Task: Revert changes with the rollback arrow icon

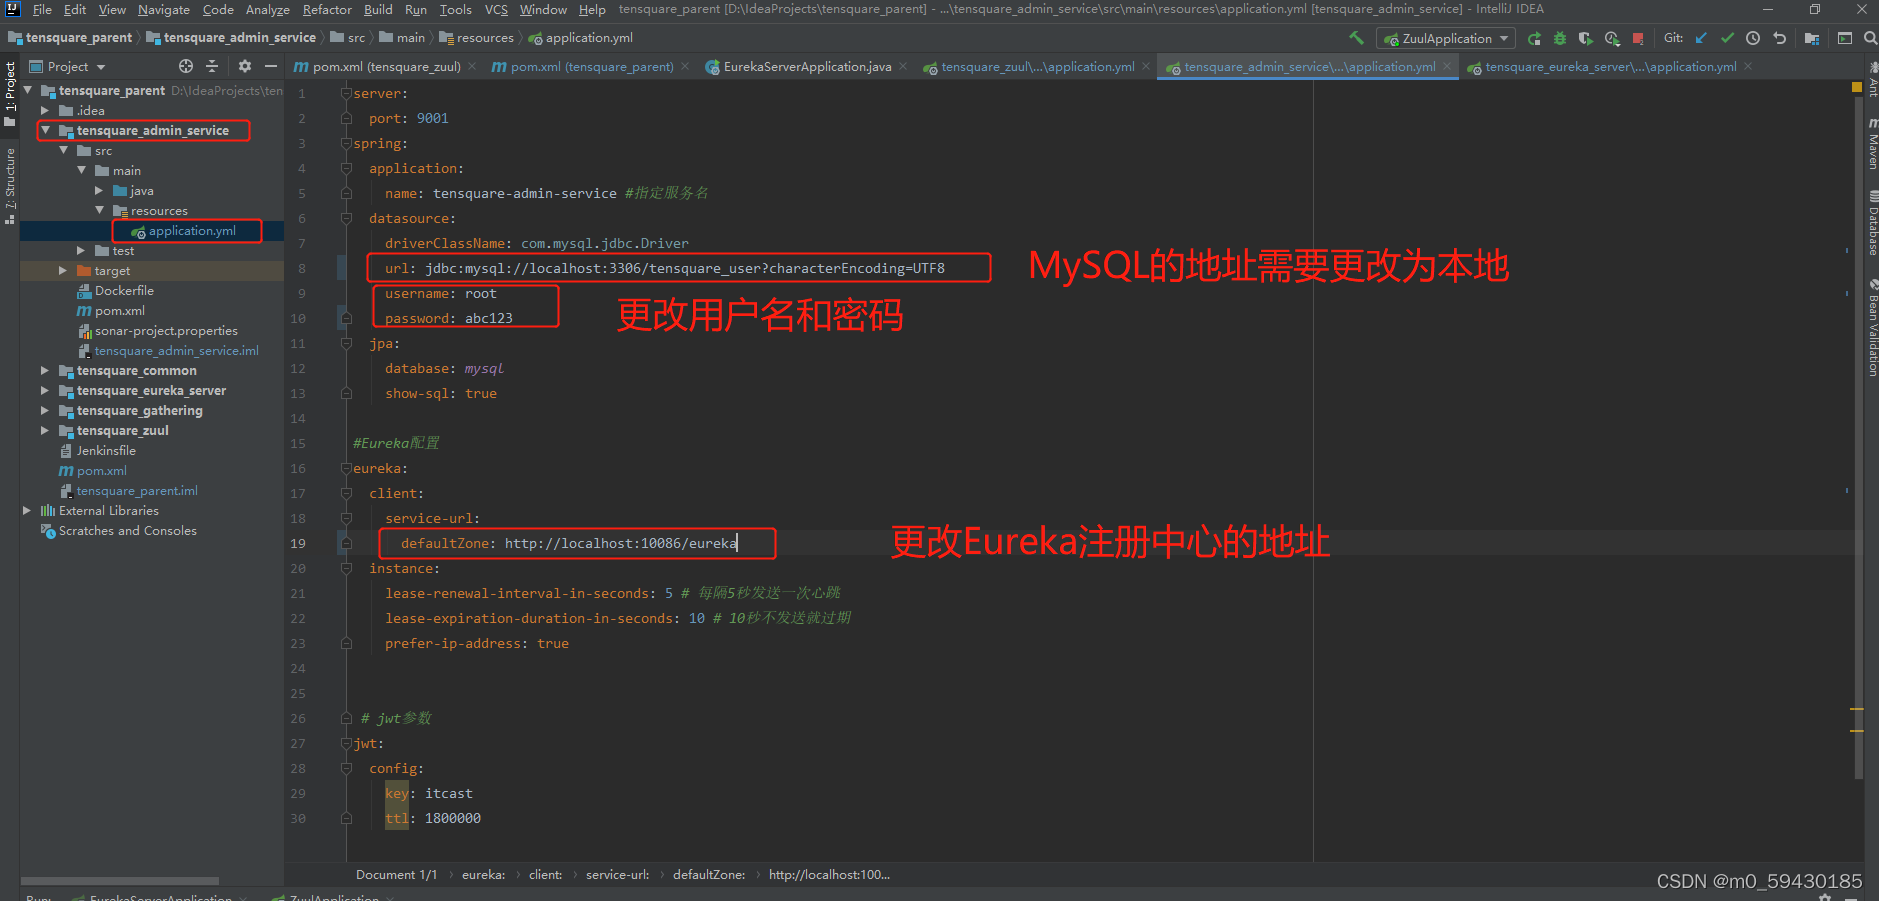Action: tap(1779, 38)
